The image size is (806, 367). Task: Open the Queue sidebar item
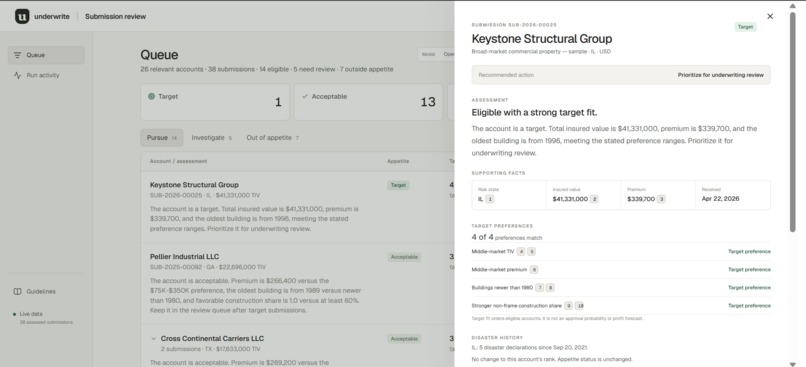tap(46, 55)
